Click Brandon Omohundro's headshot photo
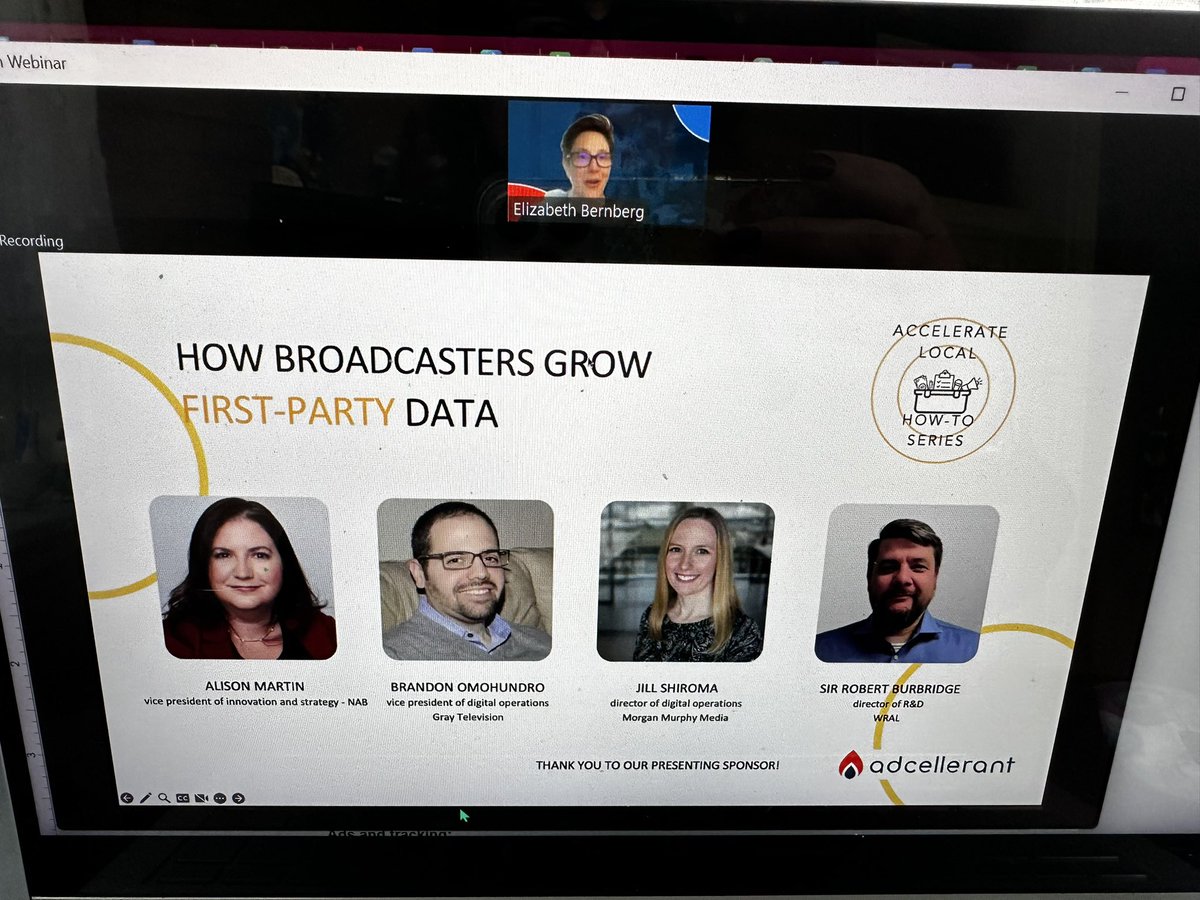 point(465,580)
